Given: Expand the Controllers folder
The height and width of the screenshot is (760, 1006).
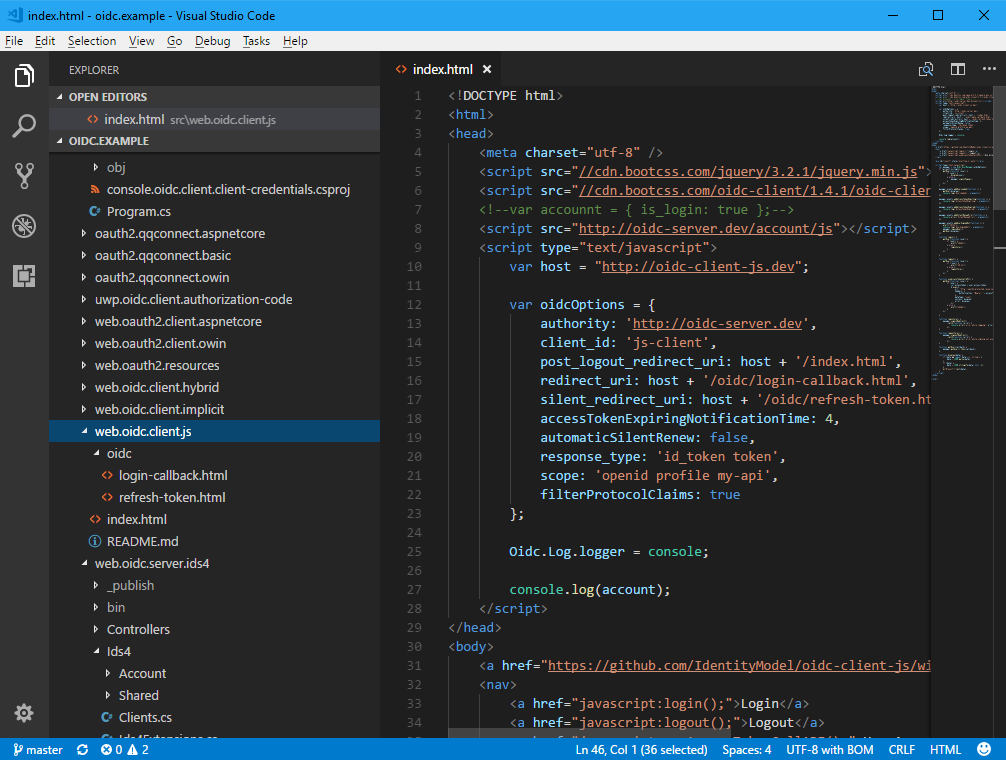Looking at the screenshot, I should (x=96, y=629).
